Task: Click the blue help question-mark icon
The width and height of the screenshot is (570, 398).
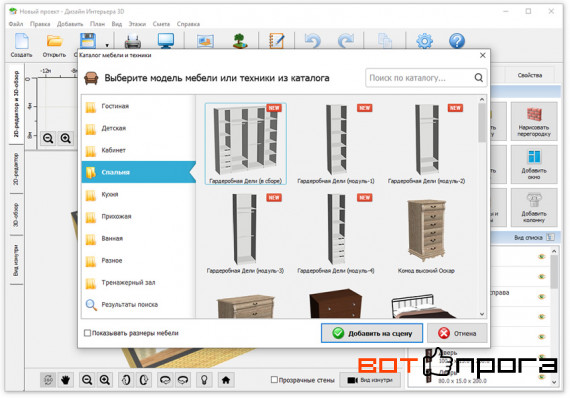Action: [x=457, y=41]
